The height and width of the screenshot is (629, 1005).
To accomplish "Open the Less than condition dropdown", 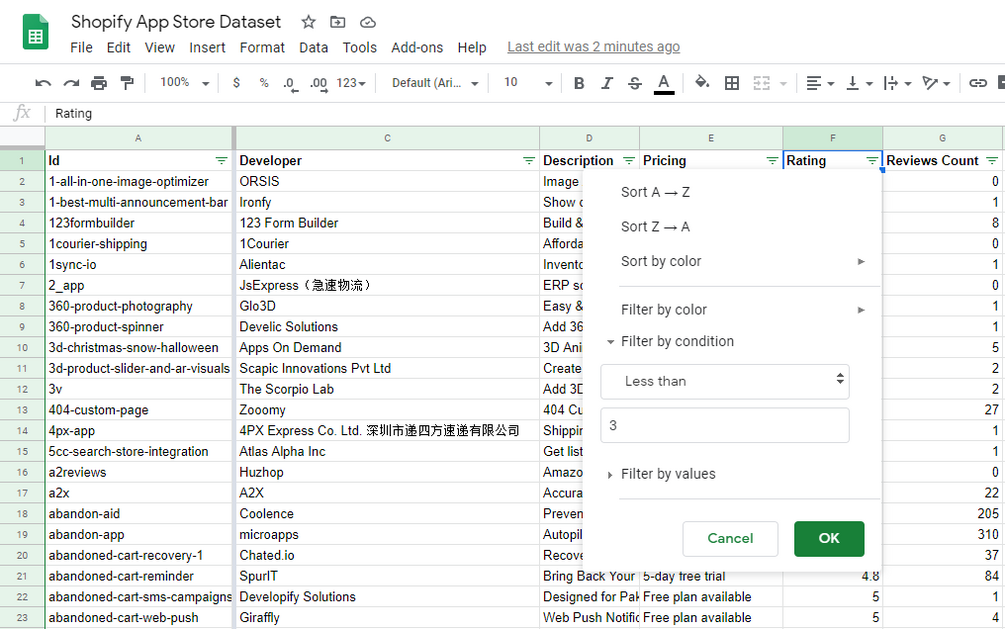I will coord(725,382).
